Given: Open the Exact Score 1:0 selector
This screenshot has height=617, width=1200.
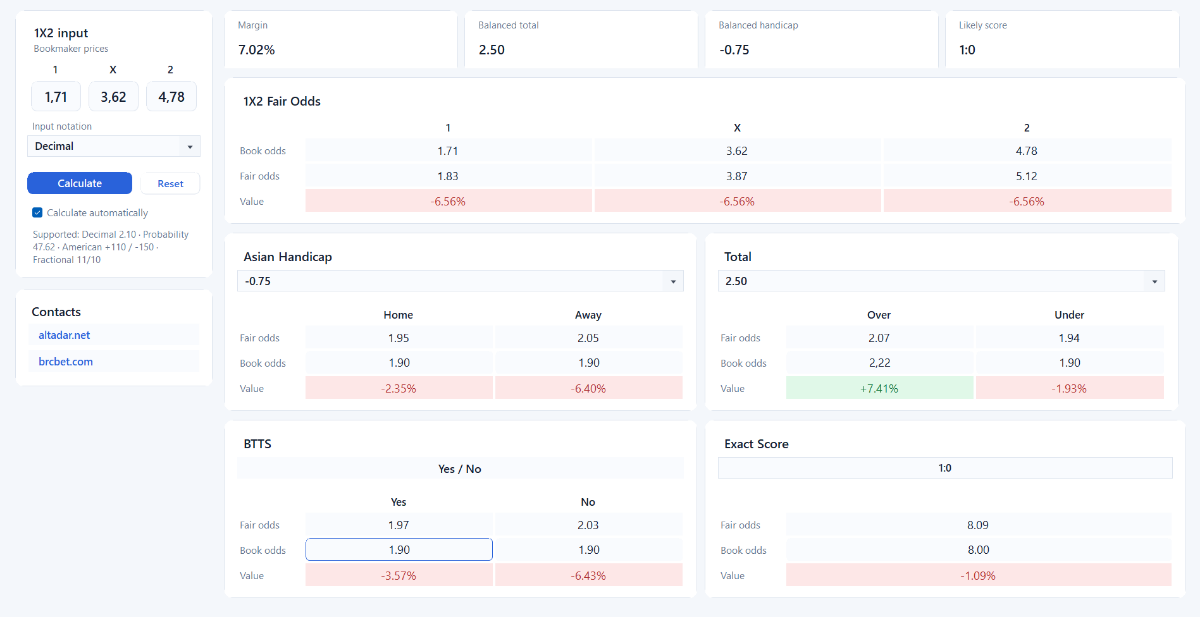Looking at the screenshot, I should (x=945, y=468).
